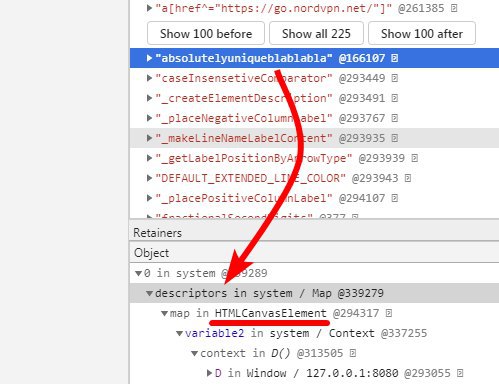The image size is (499, 384).
Task: Expand the _makeLineNameLabelContent row
Action: [x=149, y=138]
